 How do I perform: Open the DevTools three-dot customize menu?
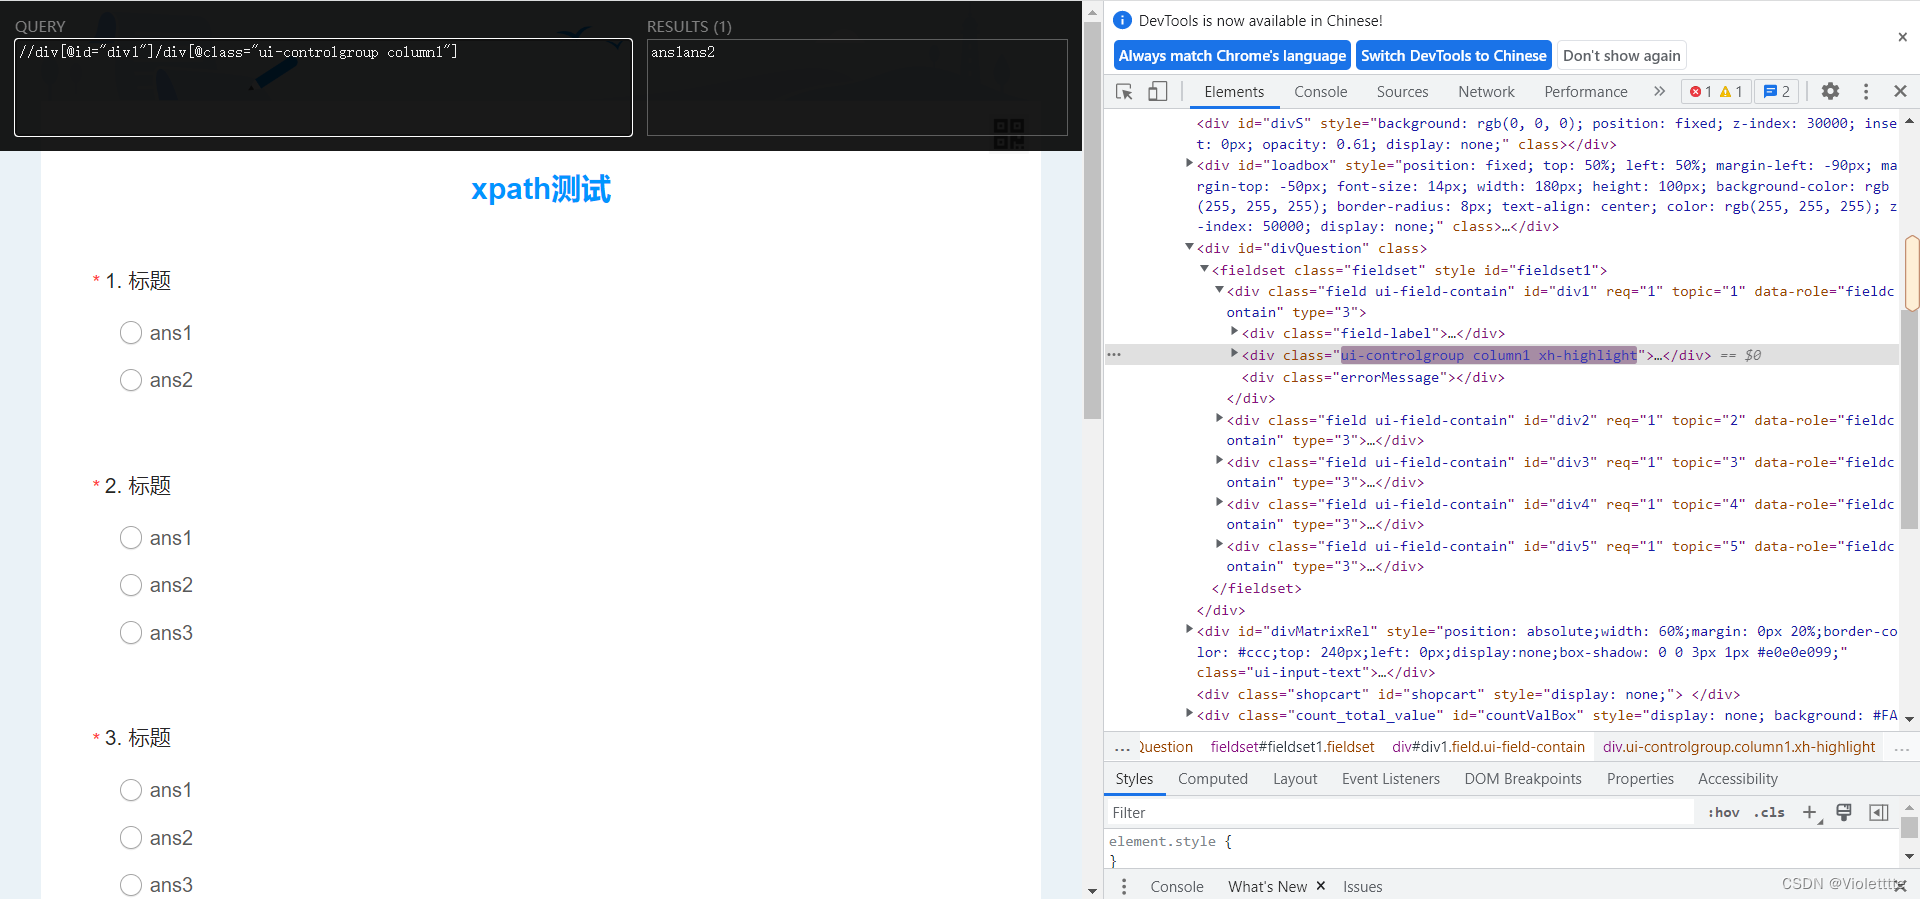1866,92
